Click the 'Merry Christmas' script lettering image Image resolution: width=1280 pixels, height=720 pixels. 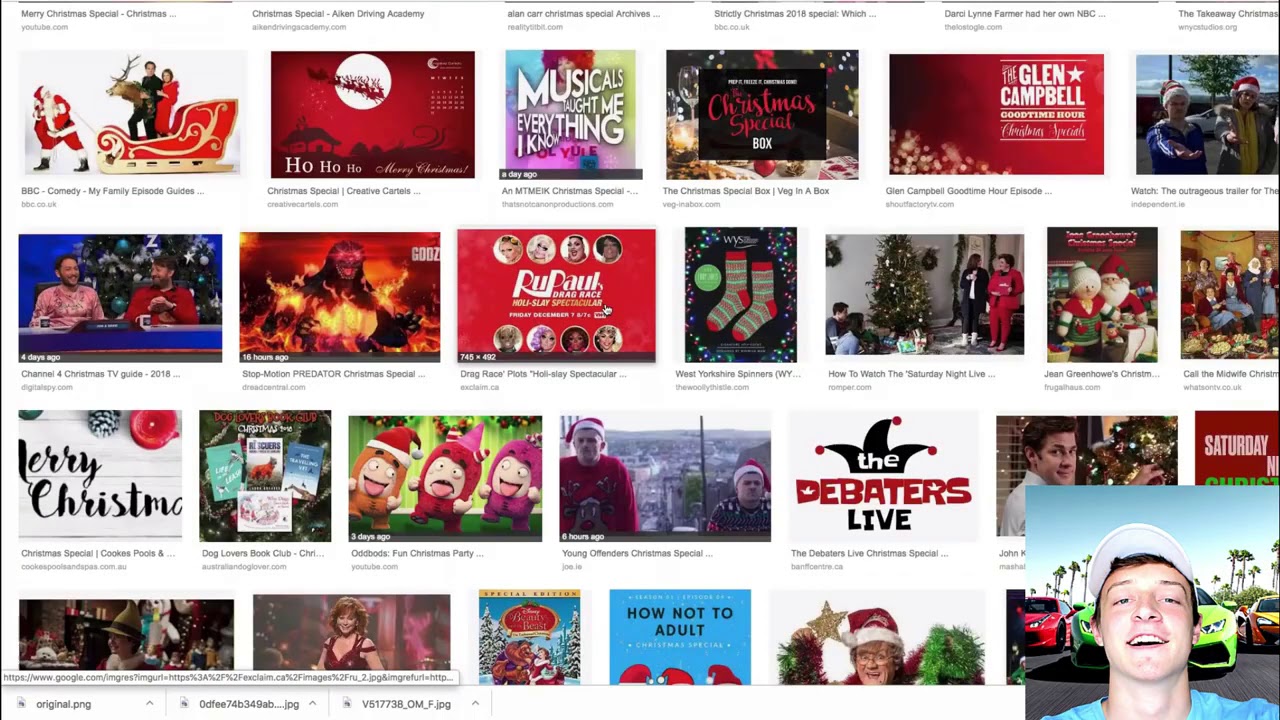click(100, 476)
